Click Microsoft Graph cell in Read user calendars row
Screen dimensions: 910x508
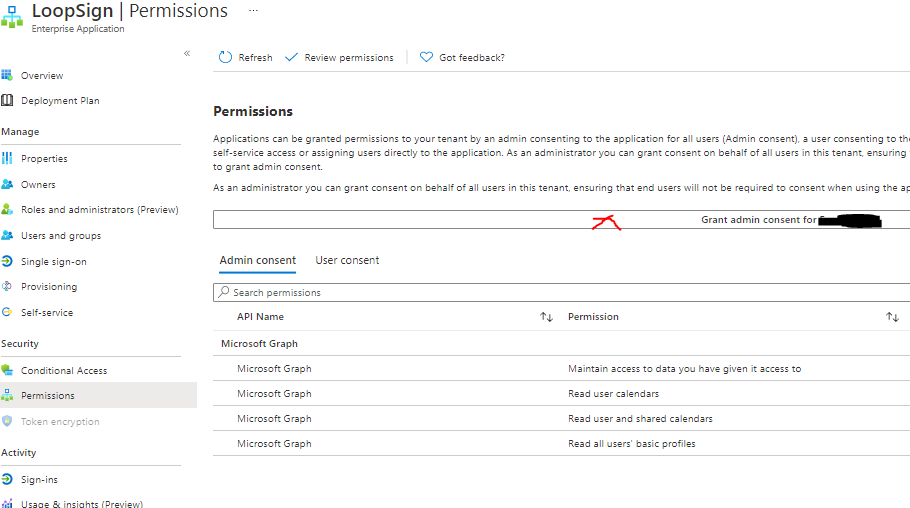coord(274,394)
